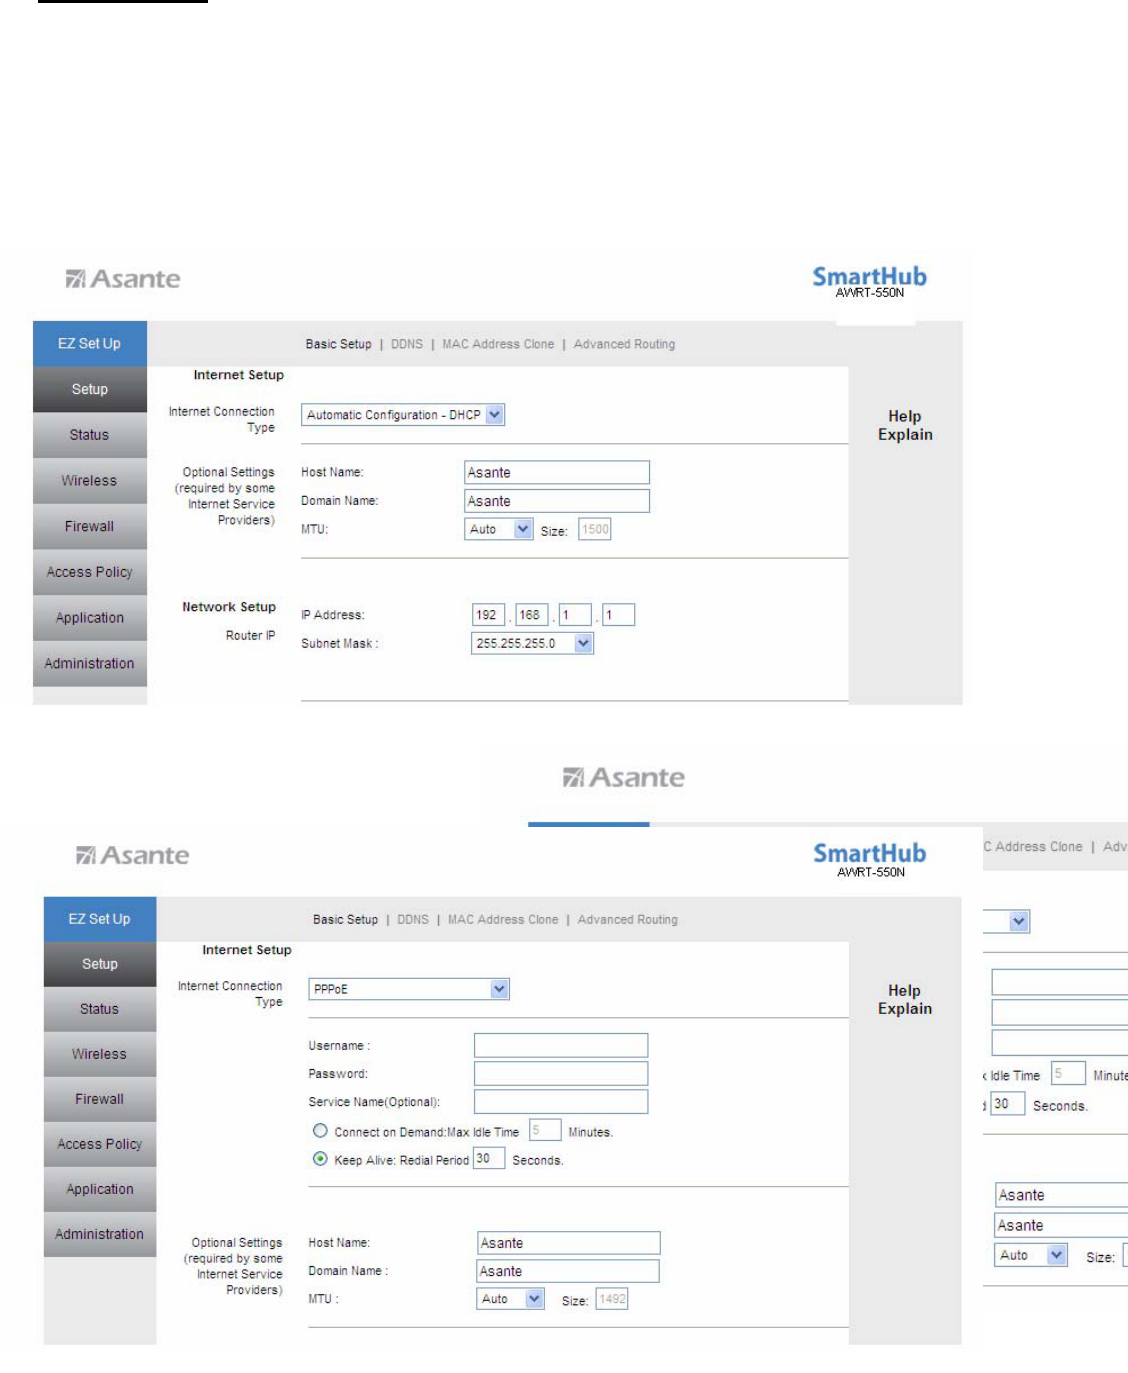The image size is (1128, 1373).
Task: Open Firewall in the PPPoE screen sidebar
Action: click(100, 1099)
